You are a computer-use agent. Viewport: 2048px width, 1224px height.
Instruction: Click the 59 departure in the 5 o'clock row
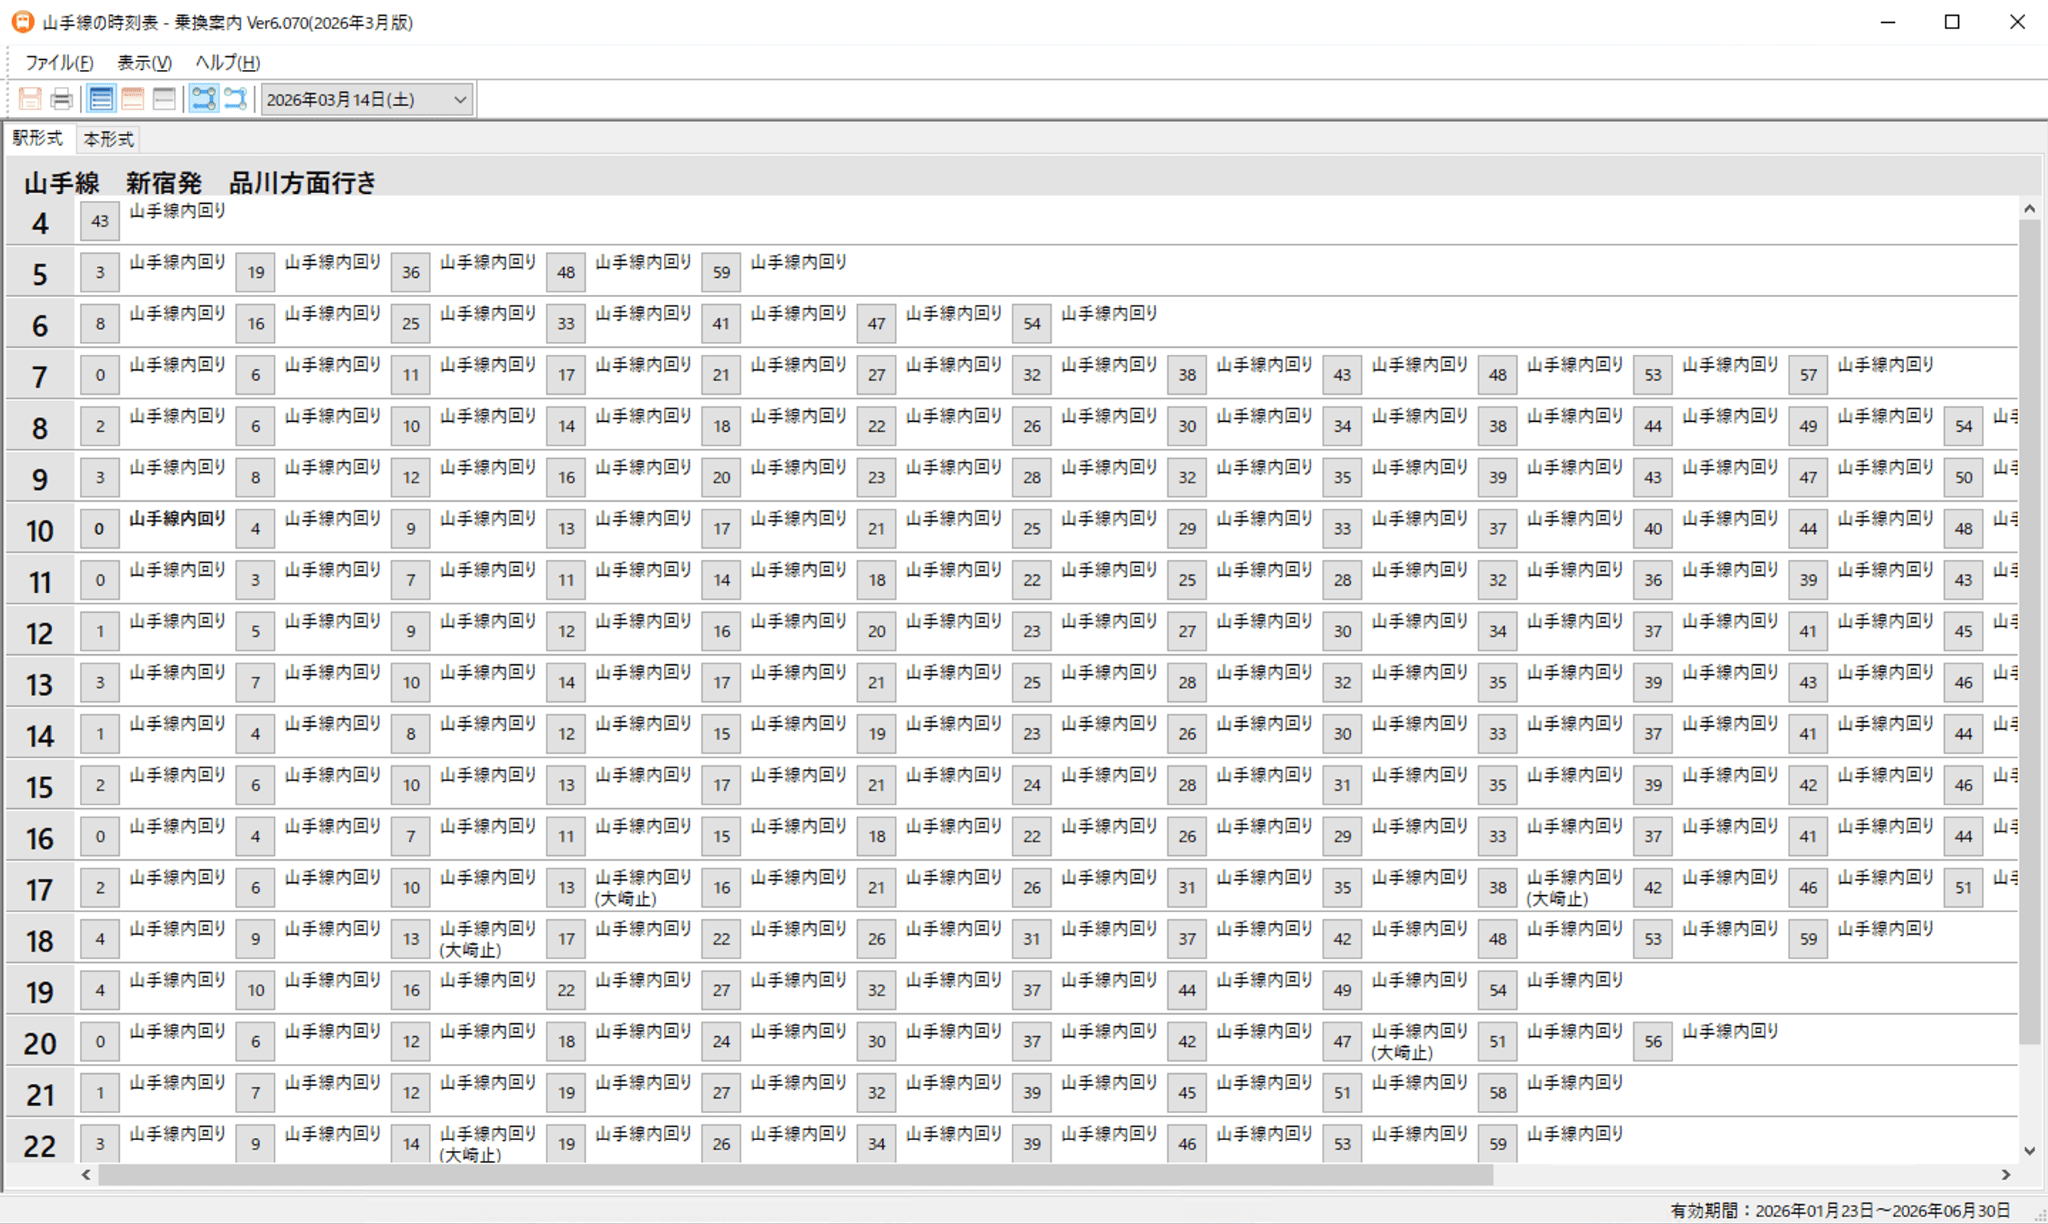pyautogui.click(x=721, y=272)
